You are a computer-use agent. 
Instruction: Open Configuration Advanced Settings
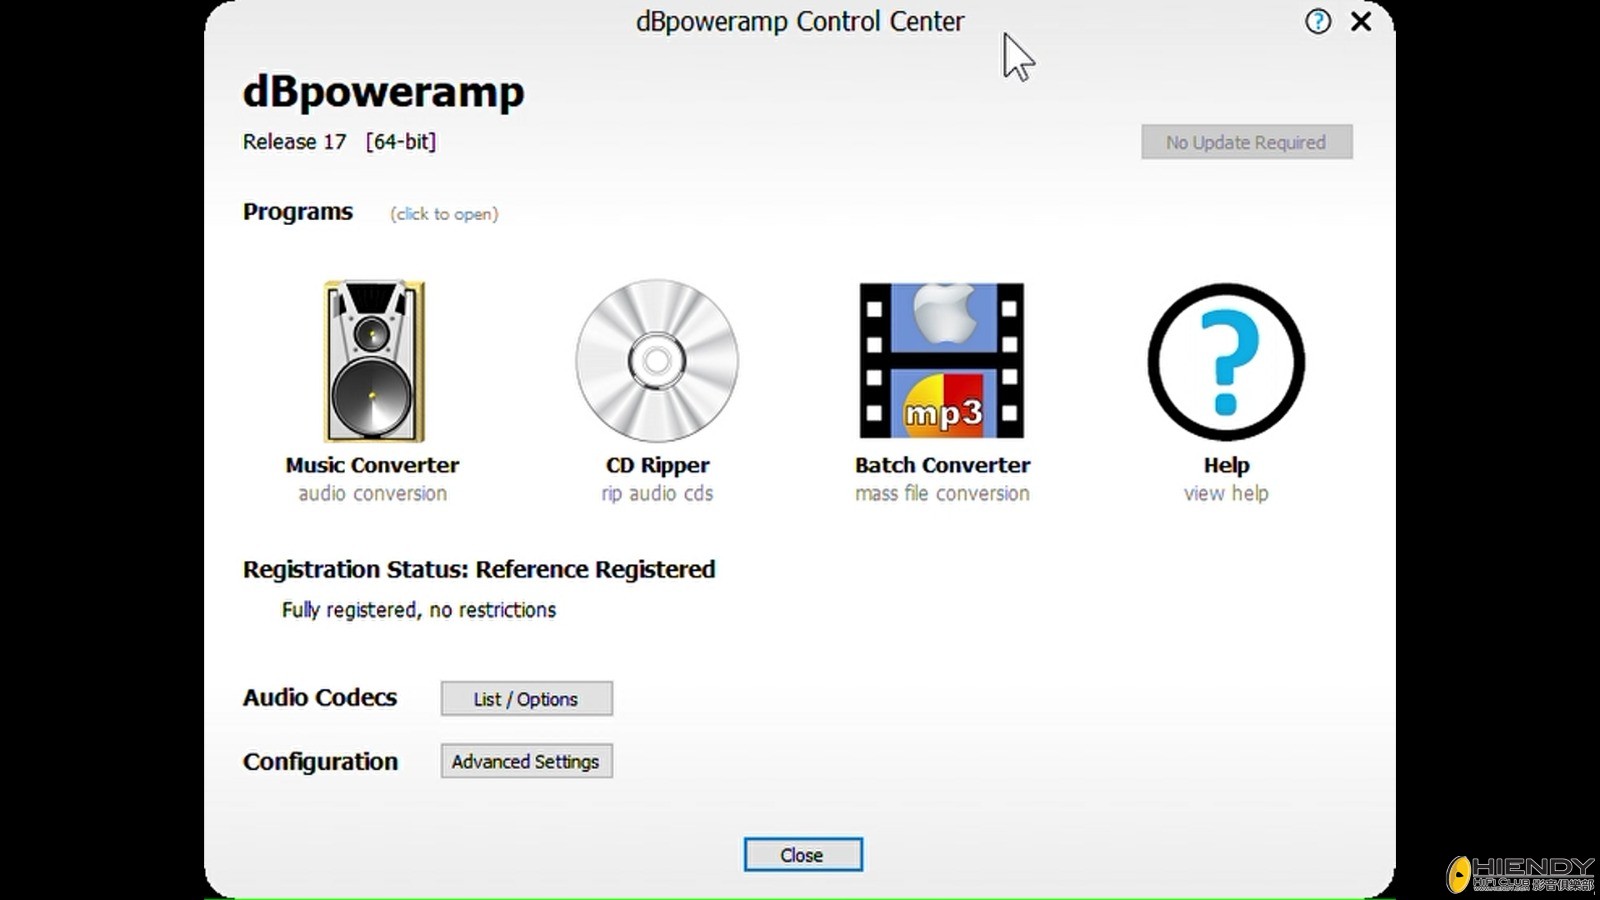pos(526,761)
